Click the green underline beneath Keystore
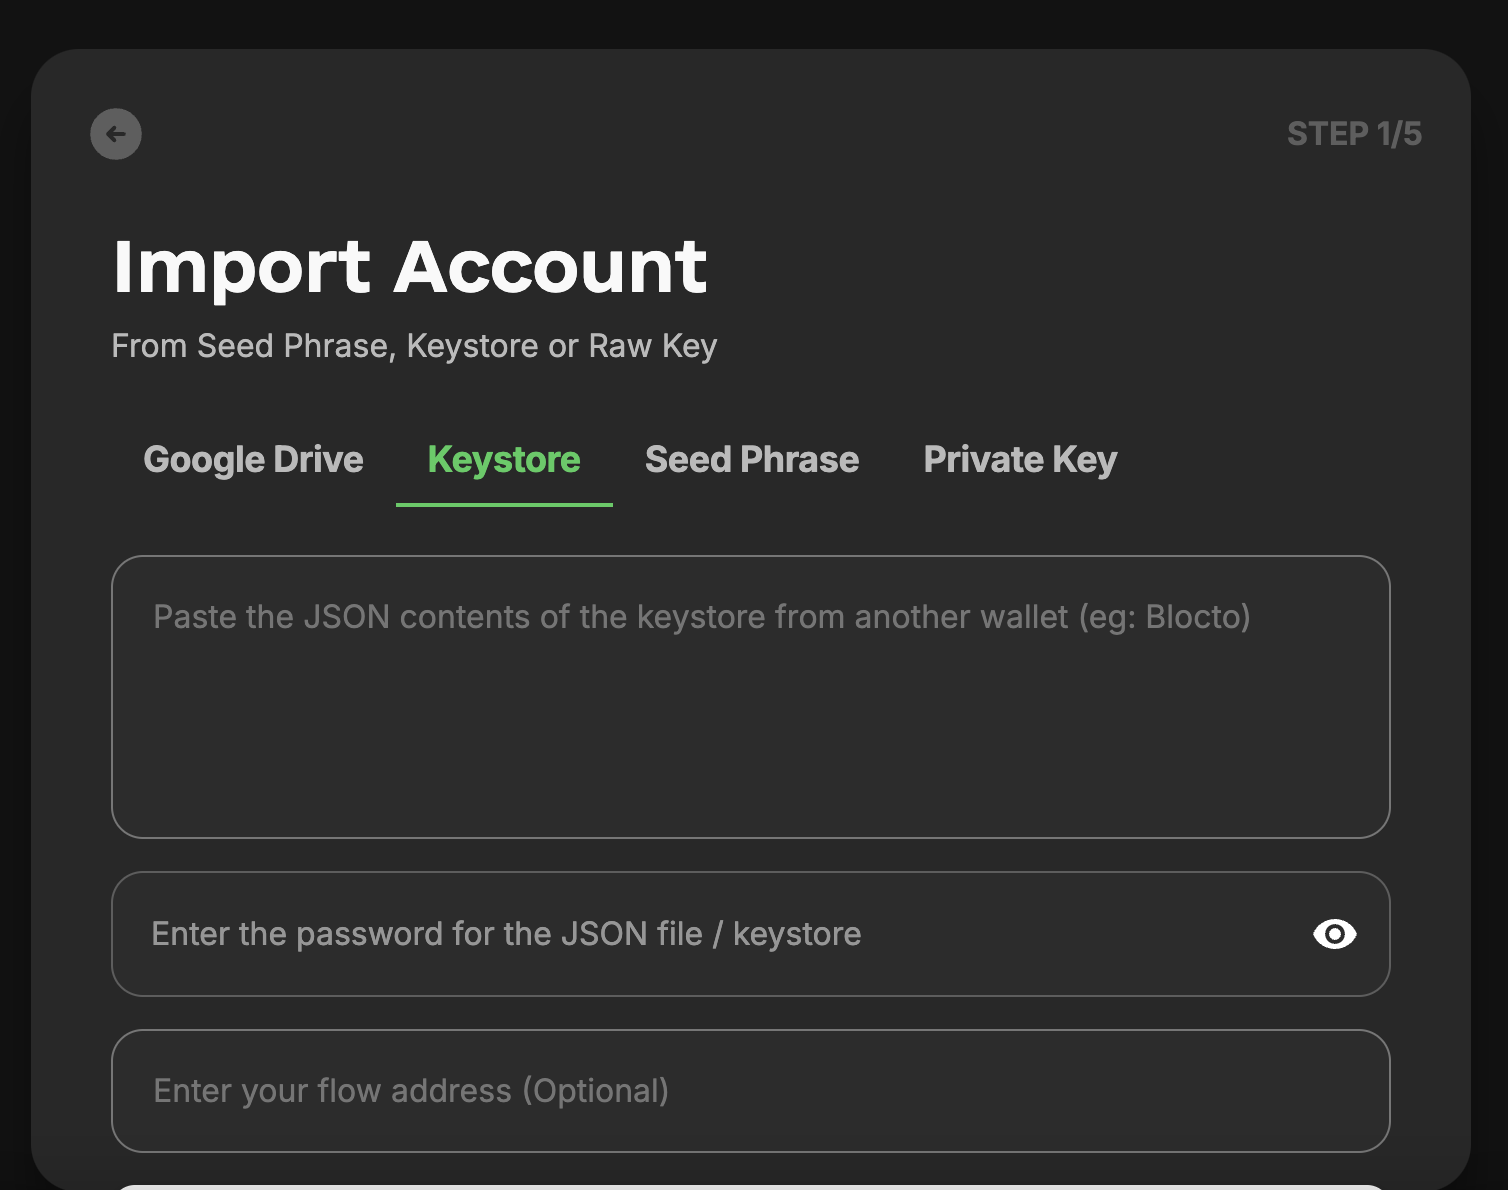The height and width of the screenshot is (1190, 1508). tap(504, 504)
